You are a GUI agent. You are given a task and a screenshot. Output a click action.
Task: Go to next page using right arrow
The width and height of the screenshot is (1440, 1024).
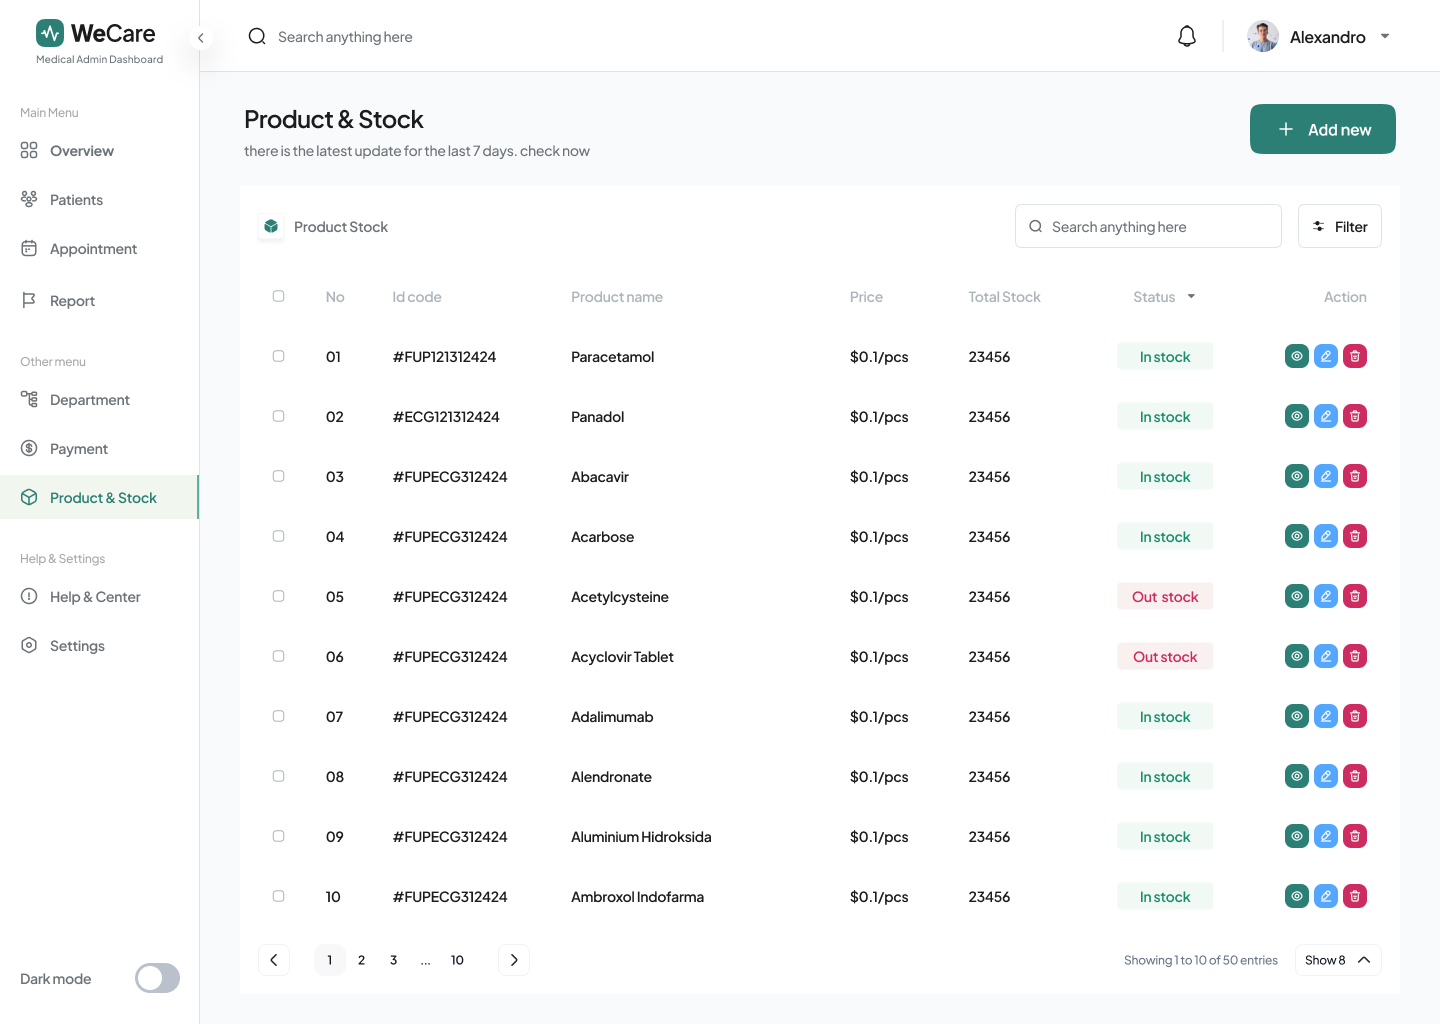coord(514,960)
